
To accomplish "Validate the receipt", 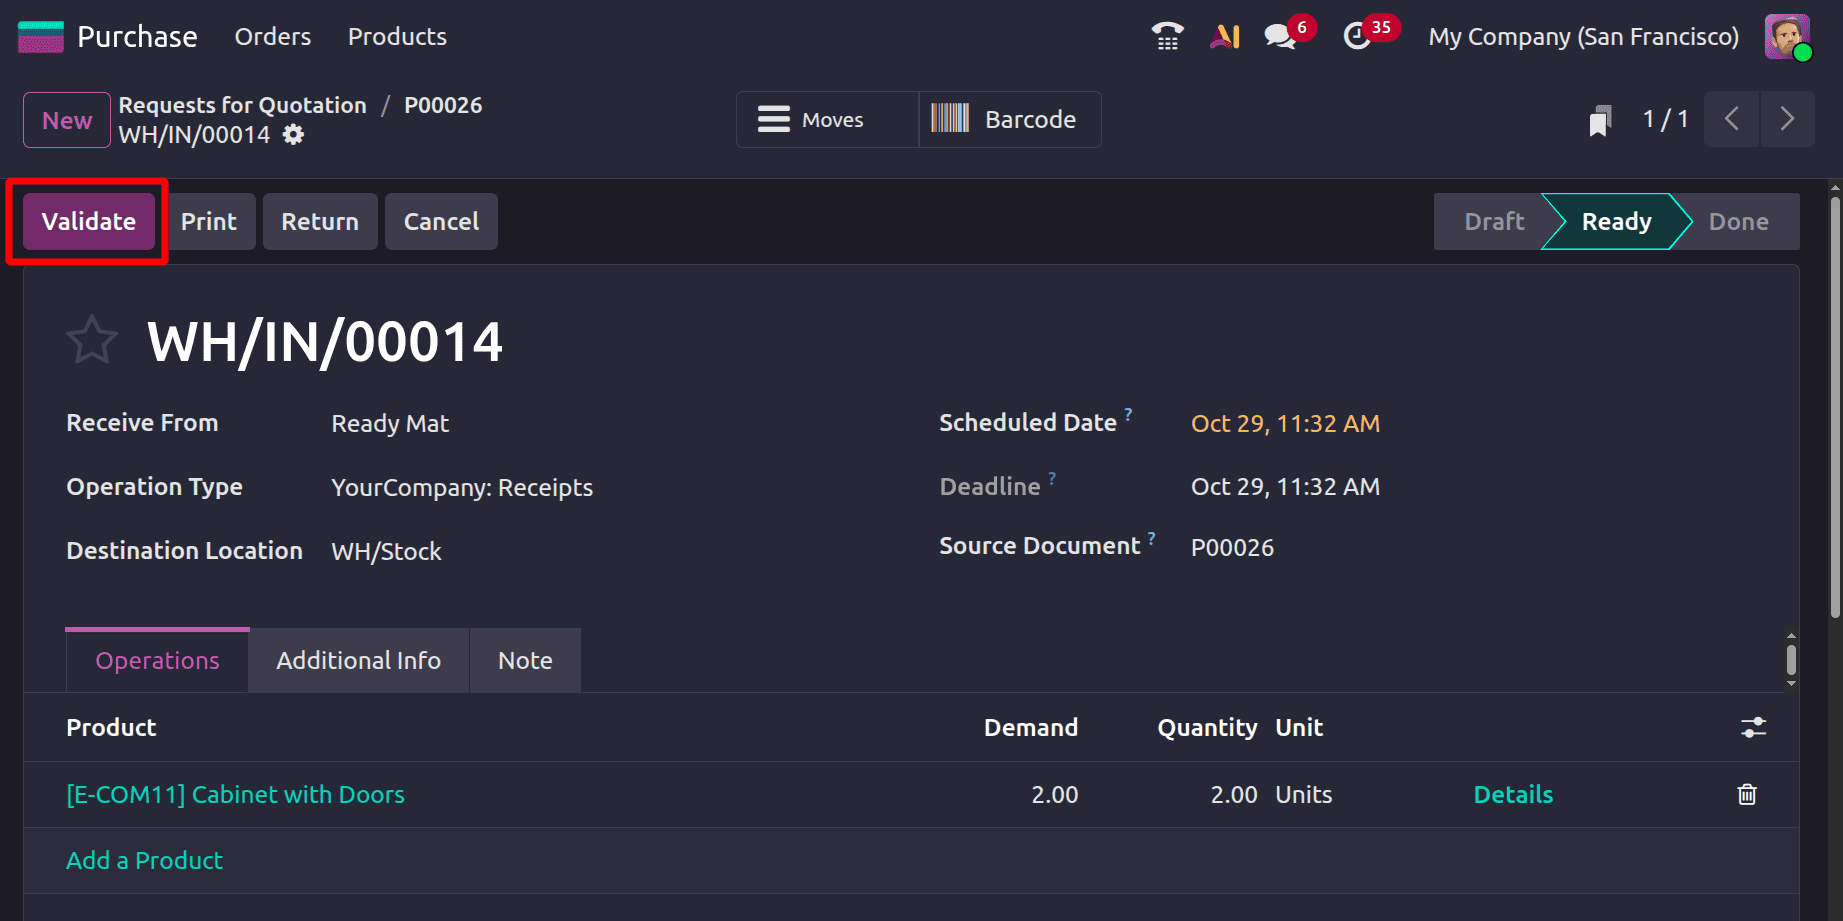I will coord(88,221).
